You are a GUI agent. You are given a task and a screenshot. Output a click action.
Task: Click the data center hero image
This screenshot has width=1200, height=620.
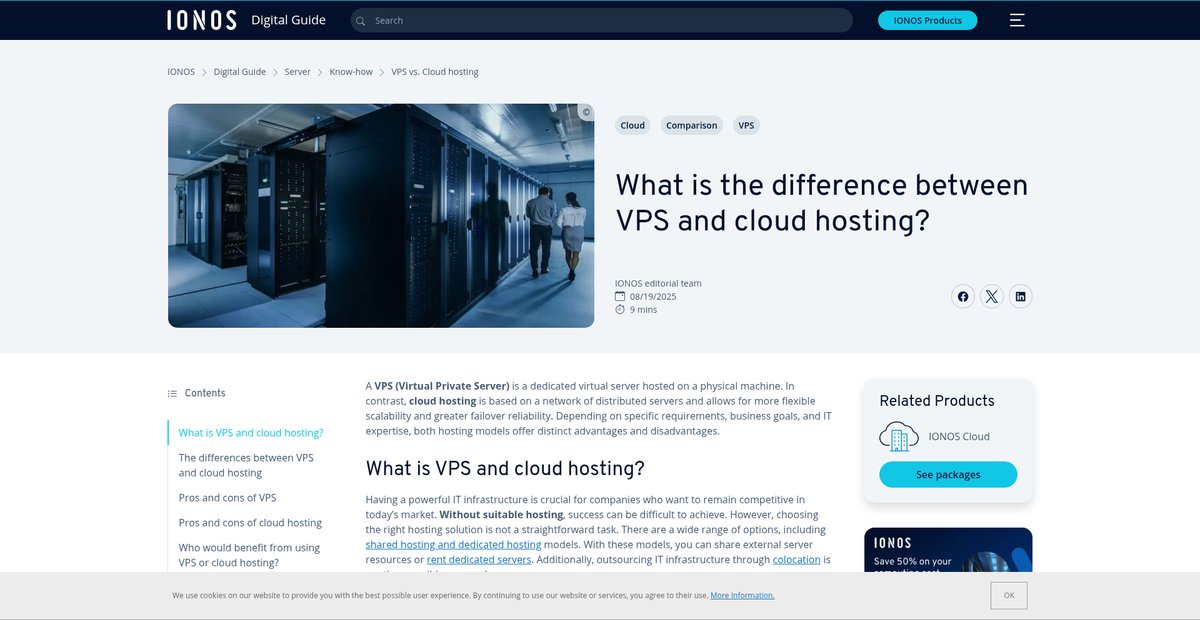pyautogui.click(x=381, y=216)
